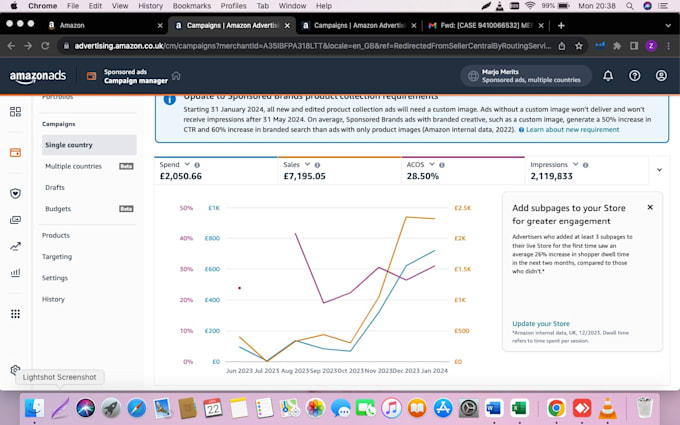Open Microsoft Excel from the Dock
Screen dimensions: 680x425
tap(519, 408)
